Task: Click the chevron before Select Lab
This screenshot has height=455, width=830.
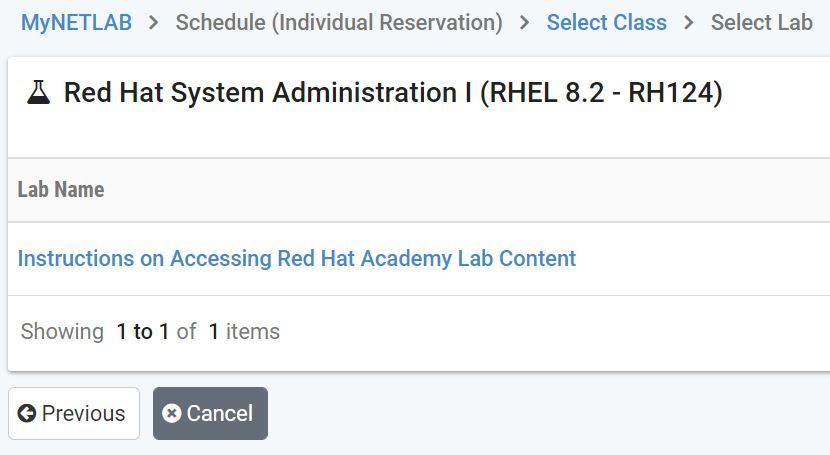Action: click(688, 22)
